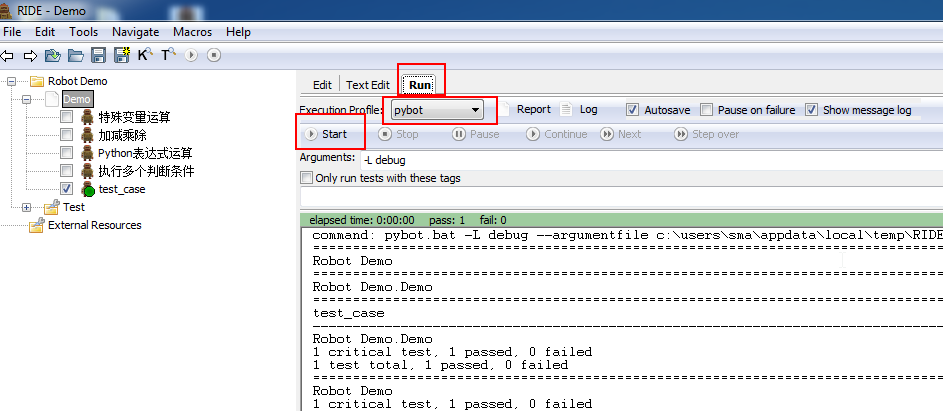
Task: Enable Only run tests with these tags
Action: click(x=307, y=178)
